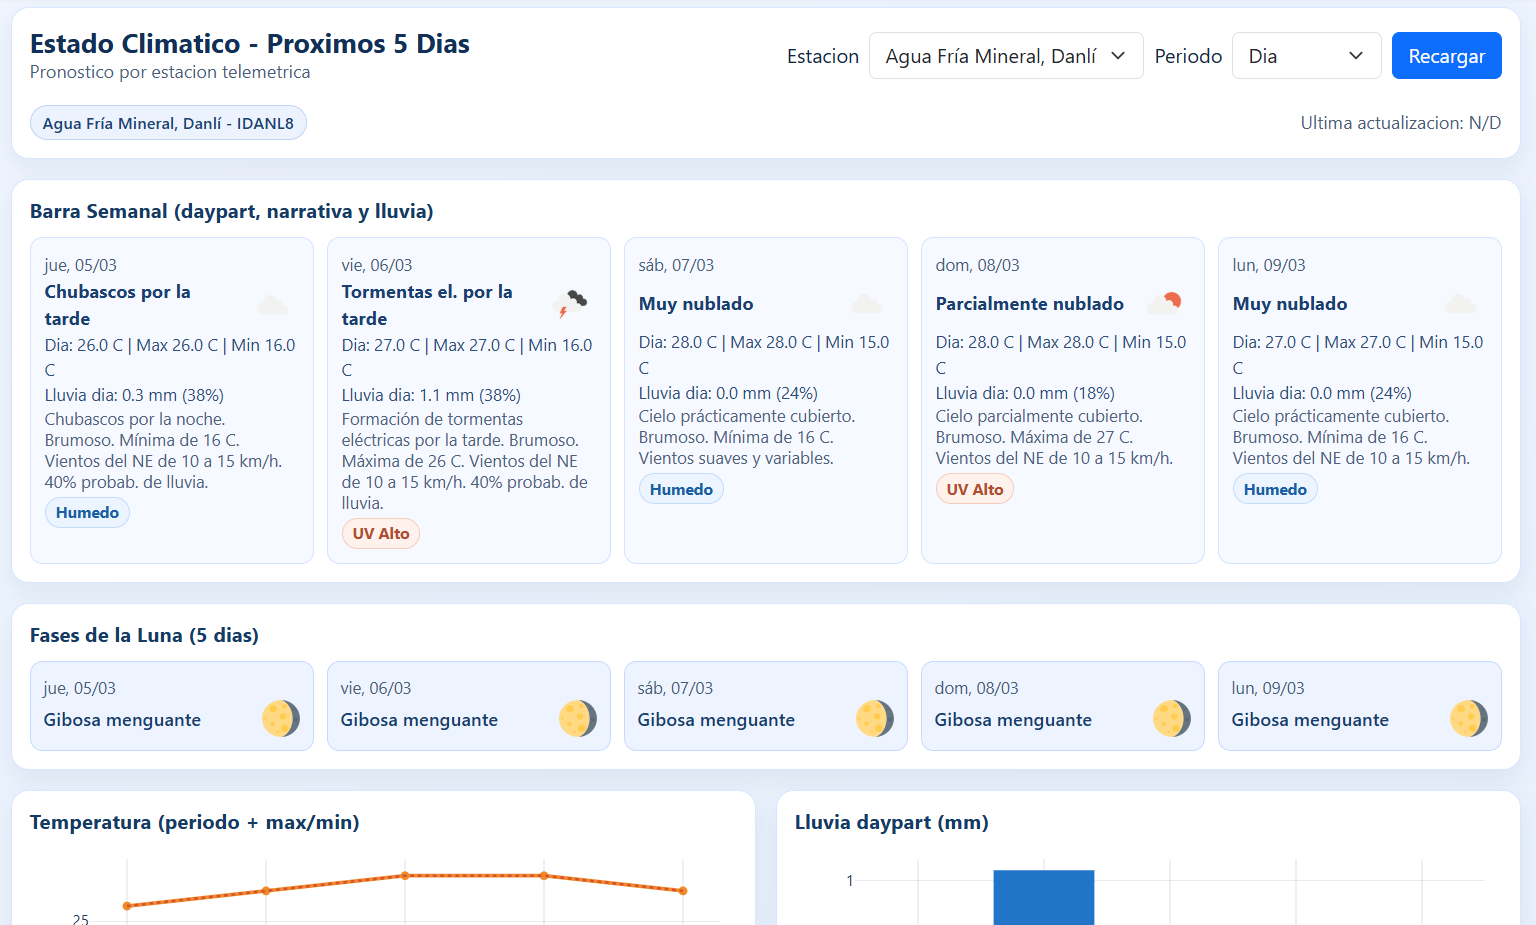
Task: Click the first data point on the temperature line
Action: pos(127,906)
